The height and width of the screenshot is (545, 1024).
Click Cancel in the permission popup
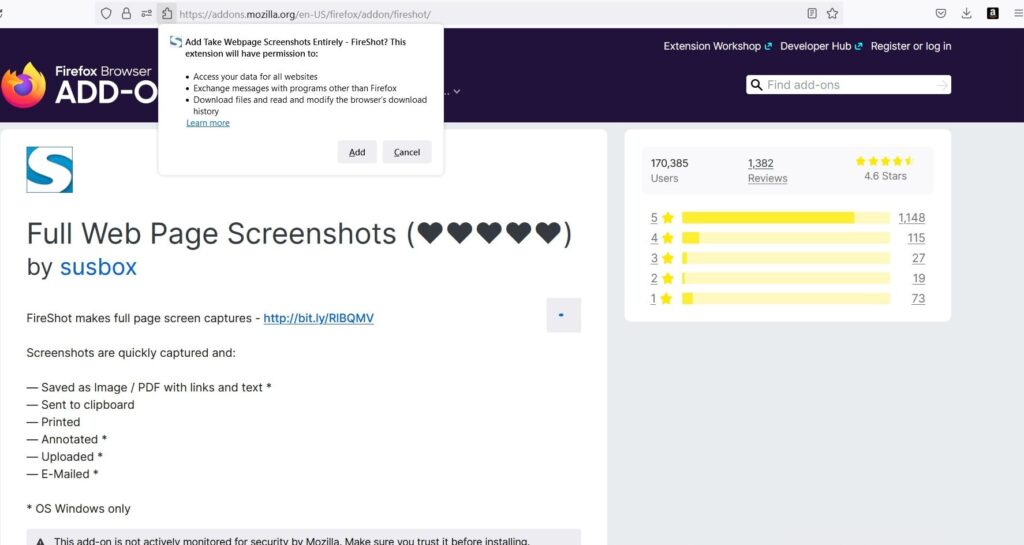407,152
